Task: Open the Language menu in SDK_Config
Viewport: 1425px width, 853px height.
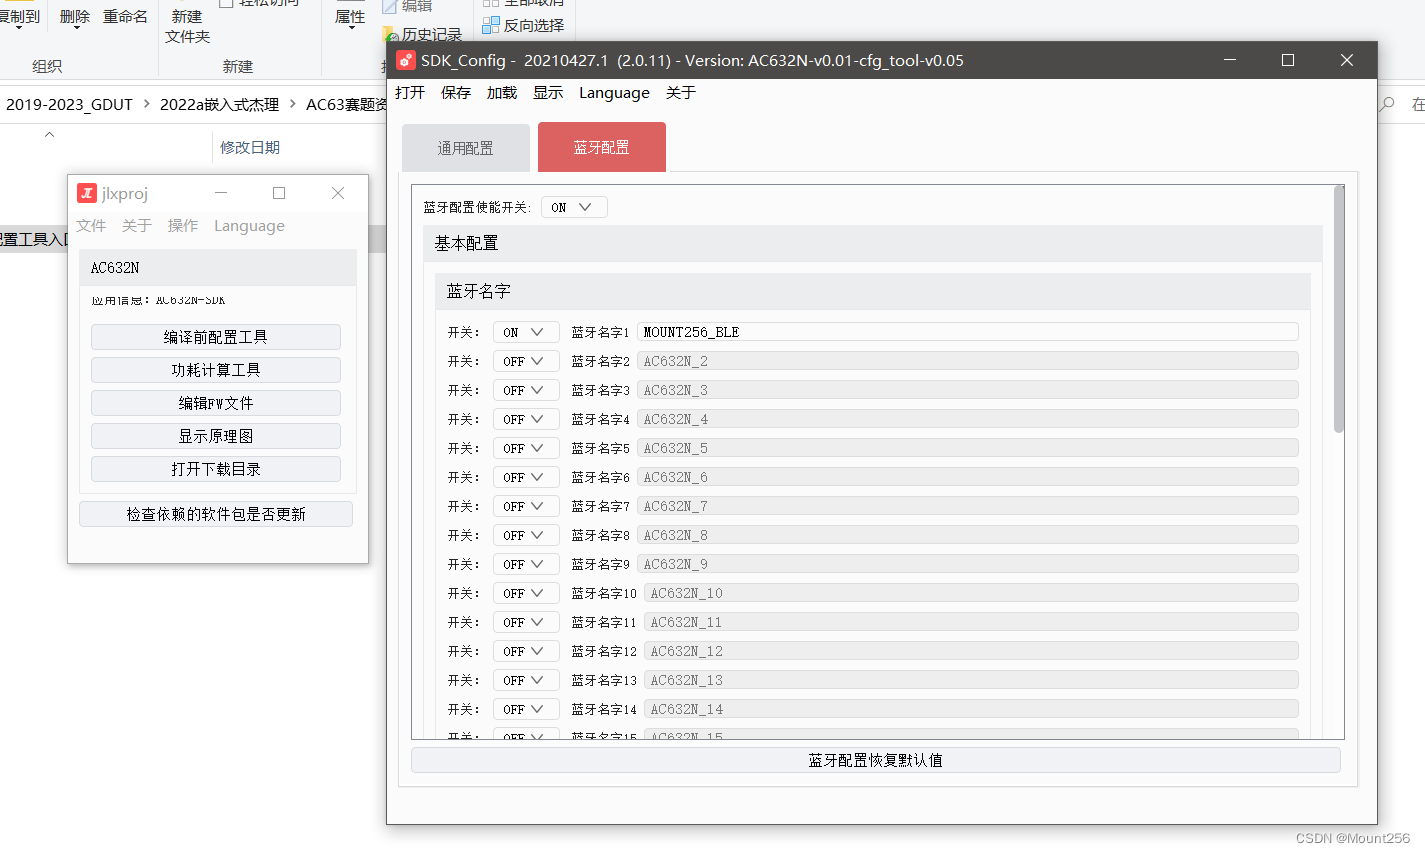Action: (614, 93)
